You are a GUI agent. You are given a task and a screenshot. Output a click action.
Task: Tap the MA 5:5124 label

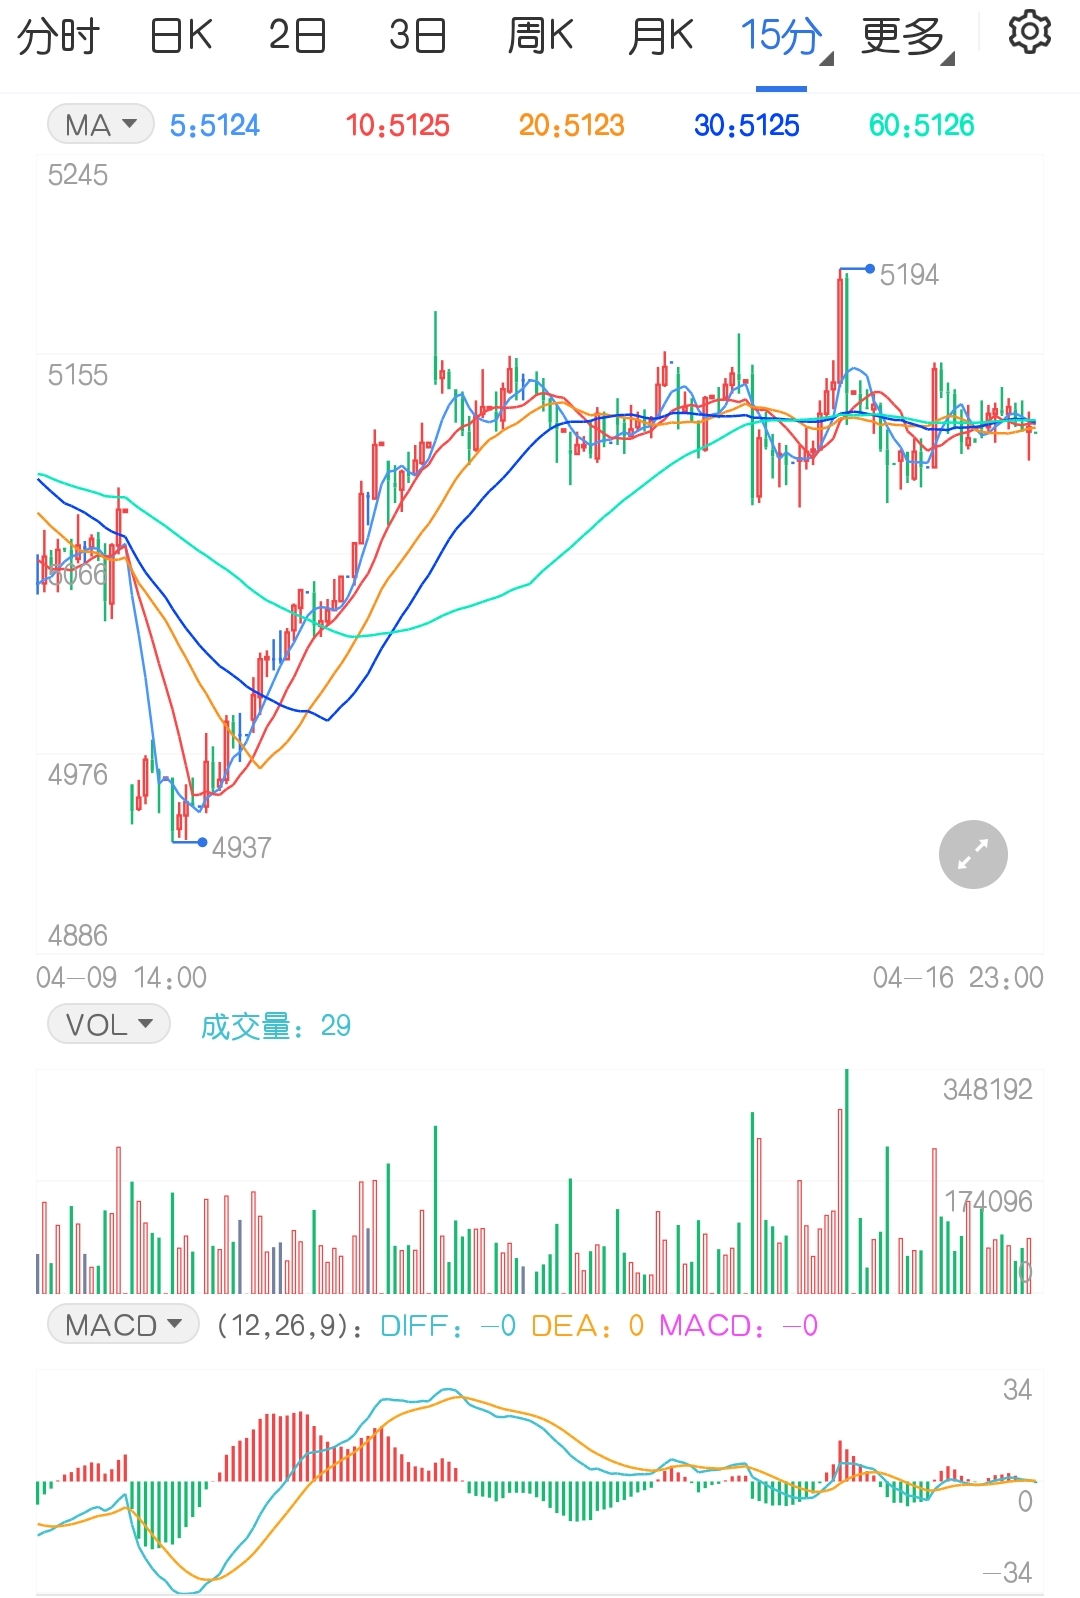point(214,125)
